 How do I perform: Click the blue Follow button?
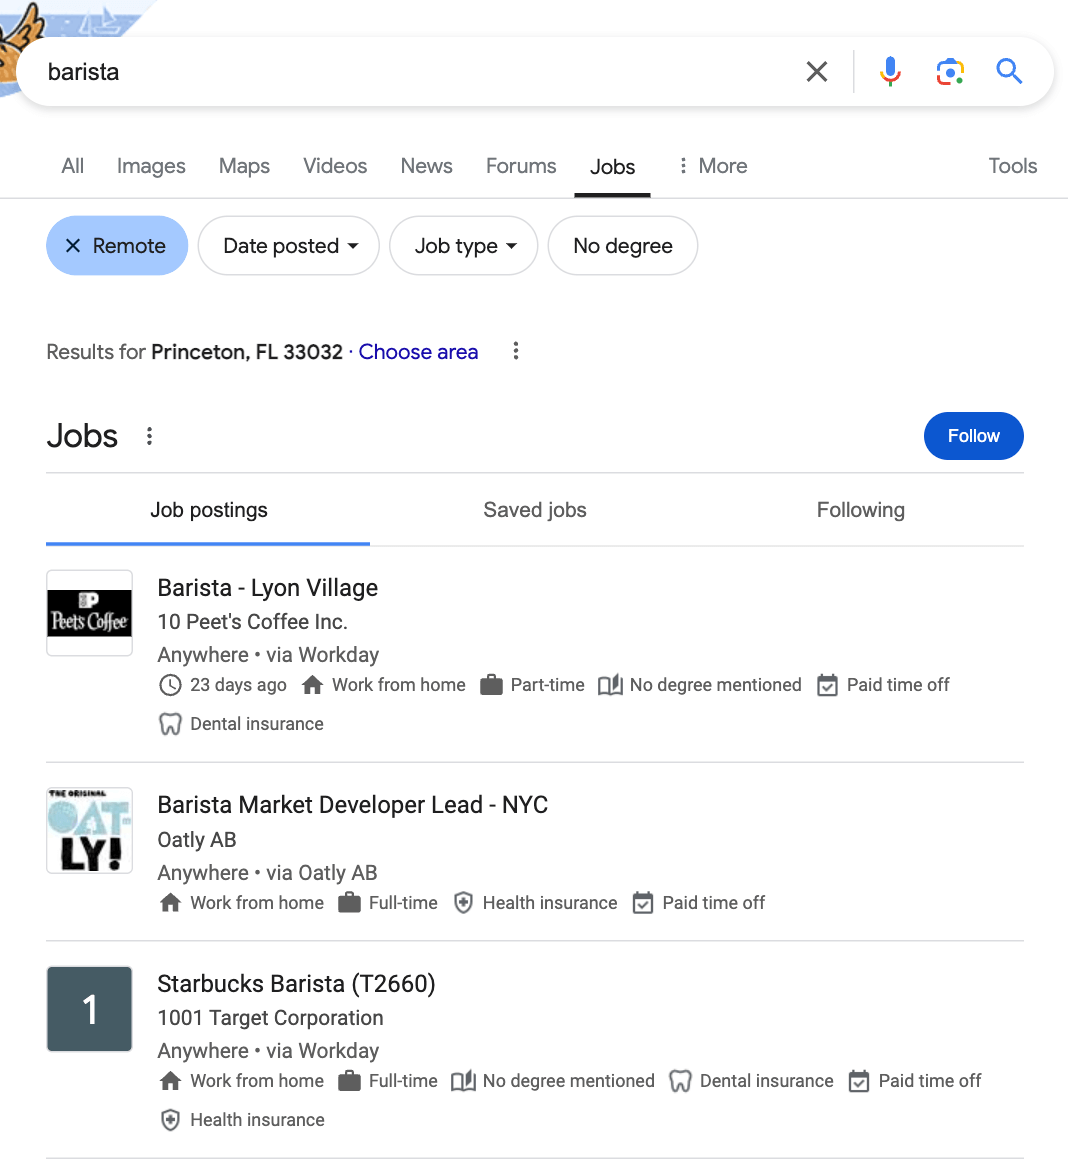tap(973, 436)
